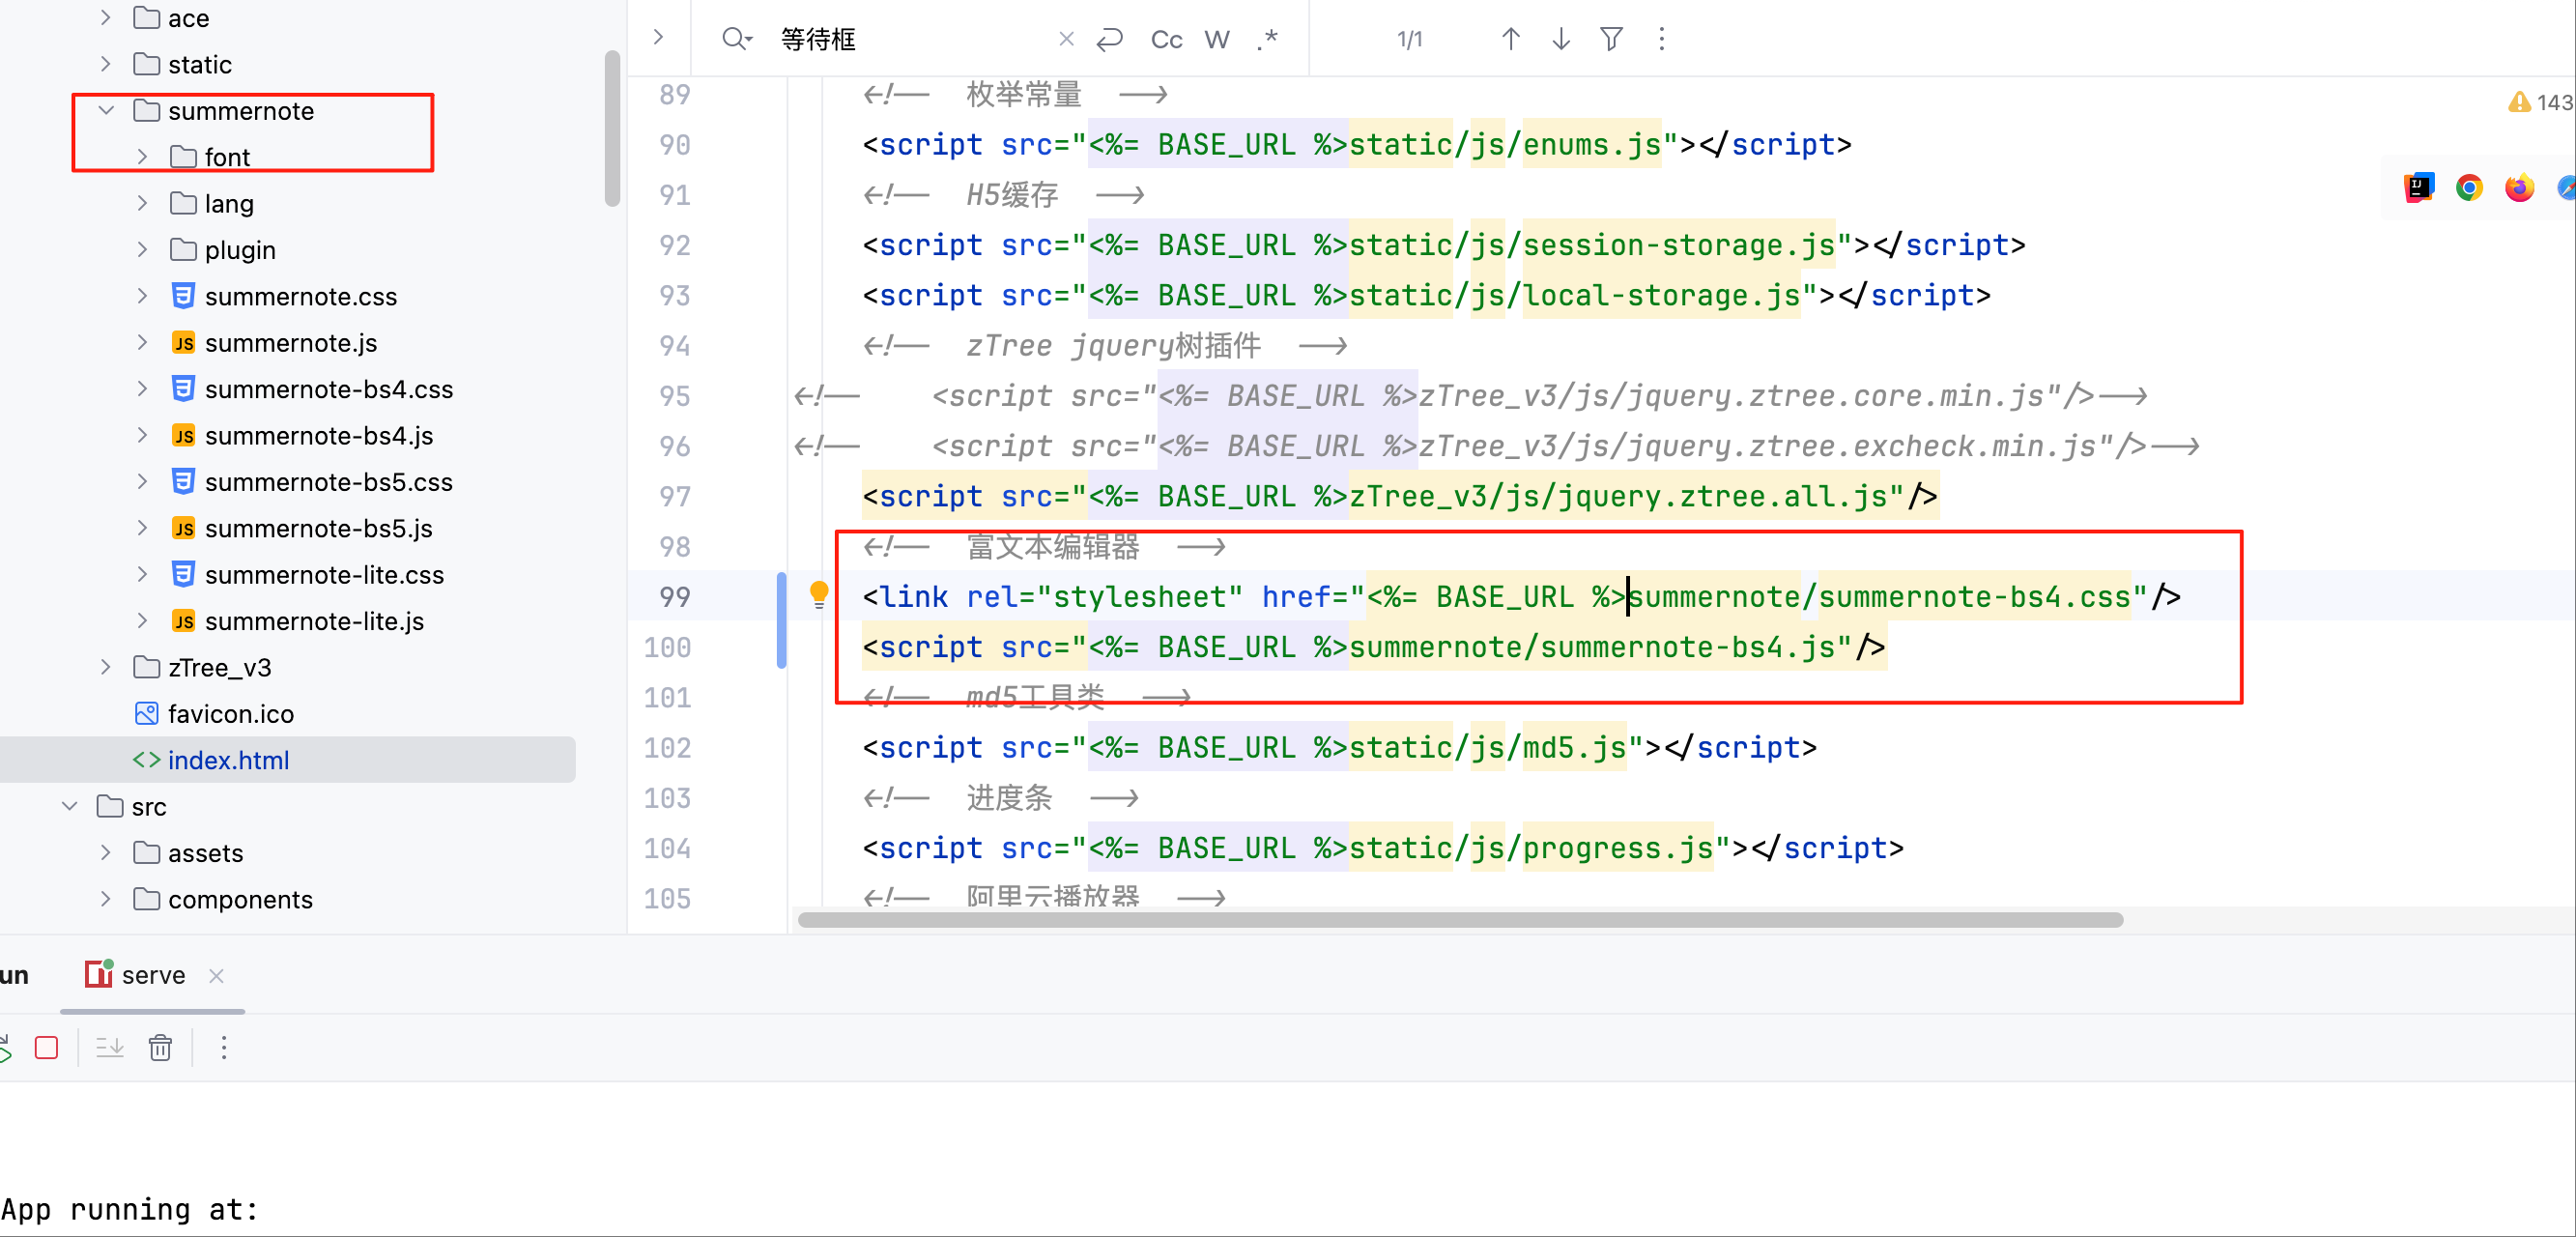
Task: Expand the plugin folder
Action: (x=142, y=249)
